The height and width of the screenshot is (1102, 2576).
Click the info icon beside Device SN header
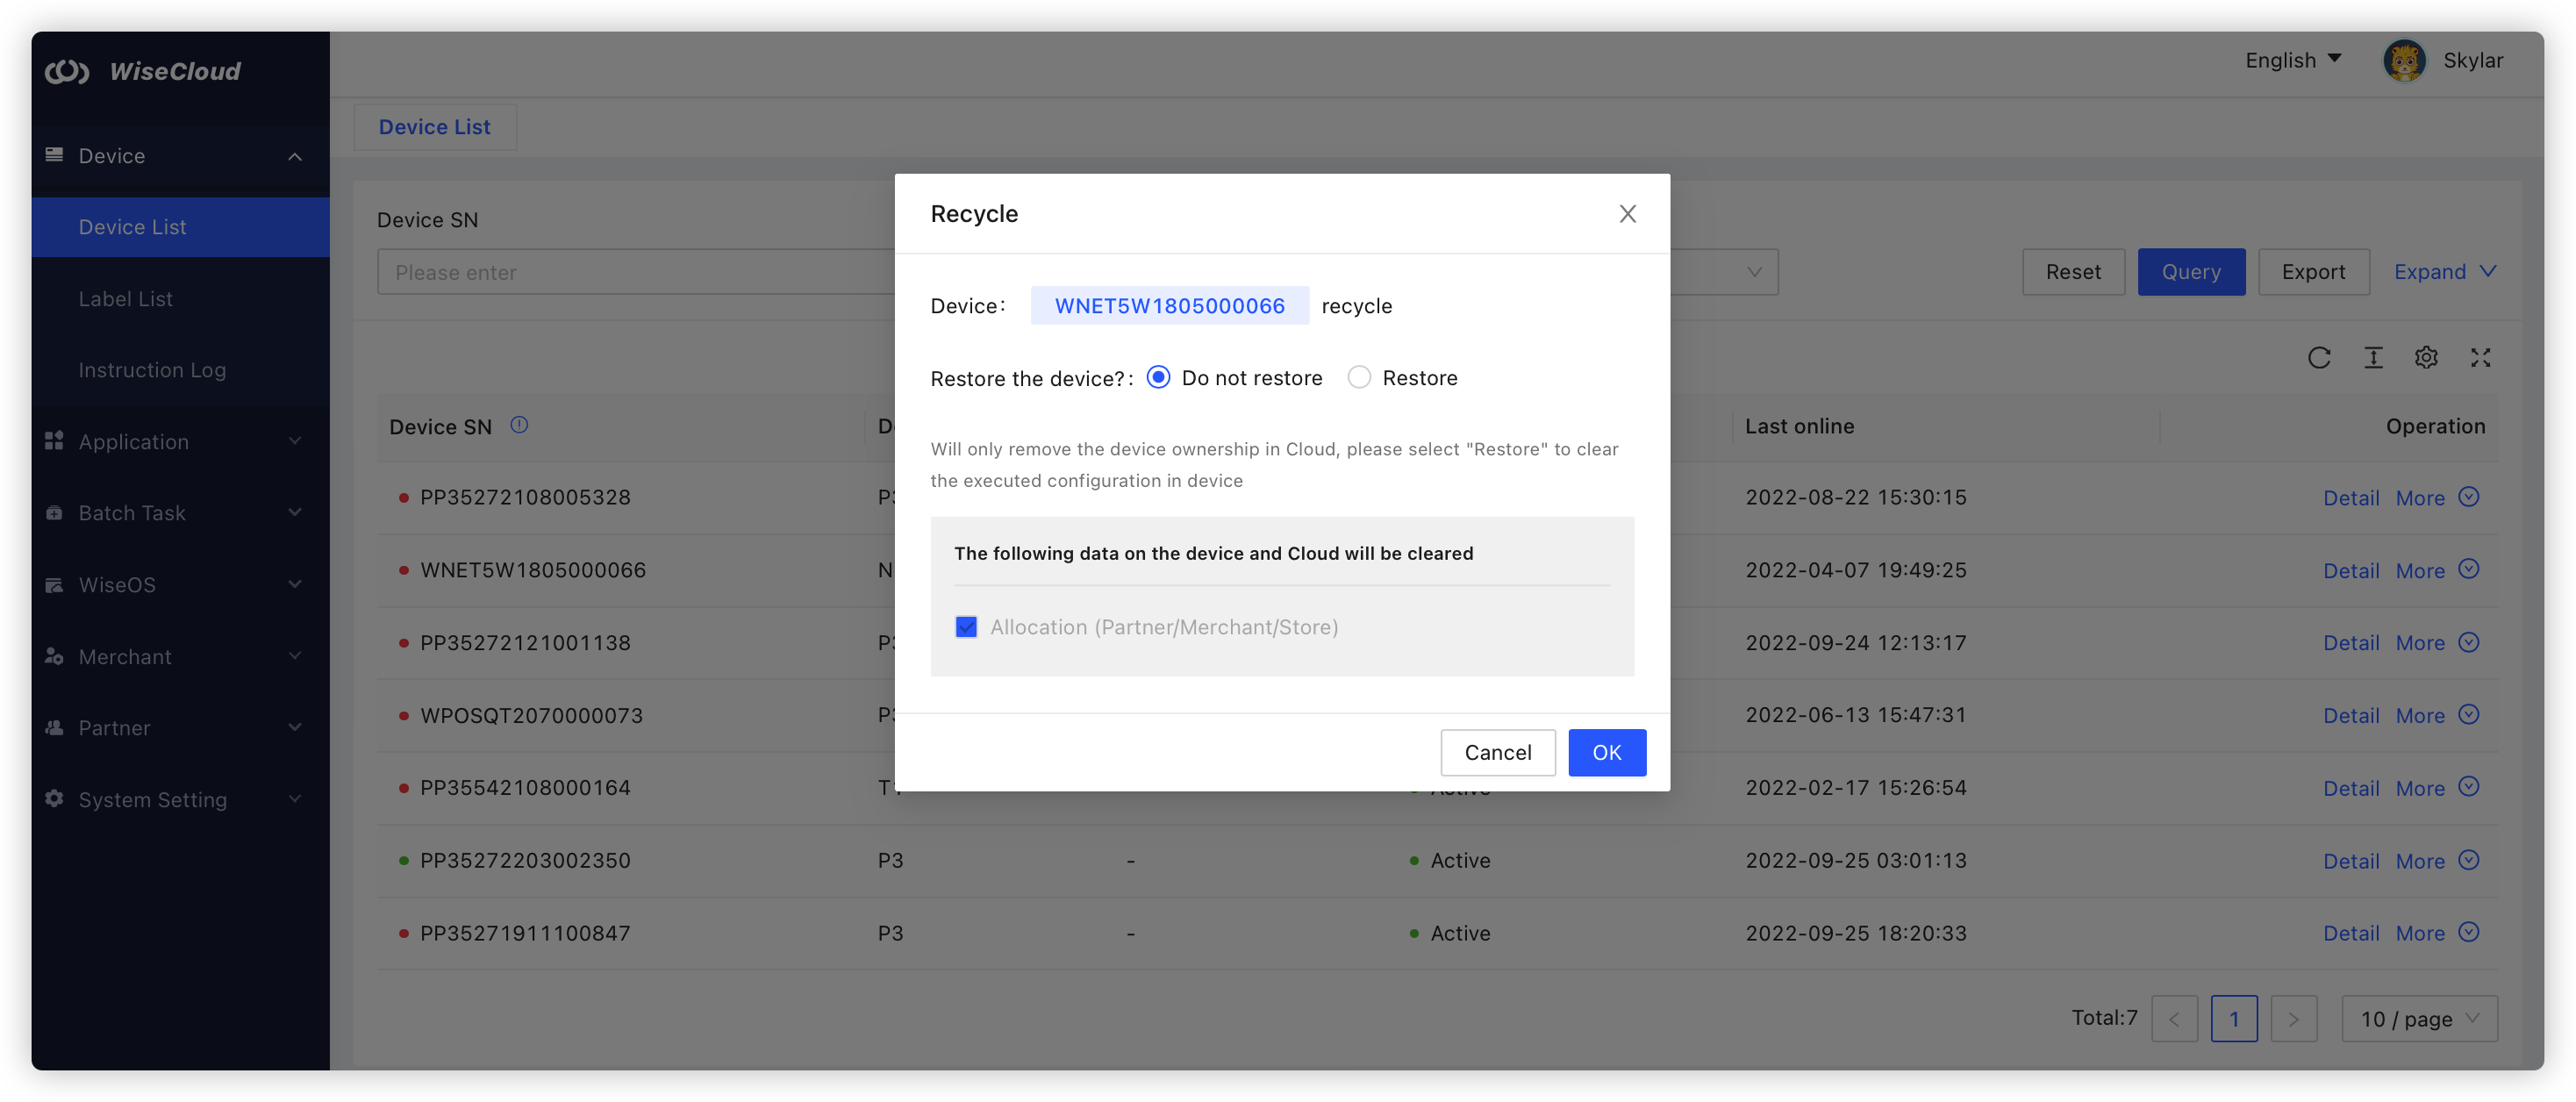(x=519, y=425)
